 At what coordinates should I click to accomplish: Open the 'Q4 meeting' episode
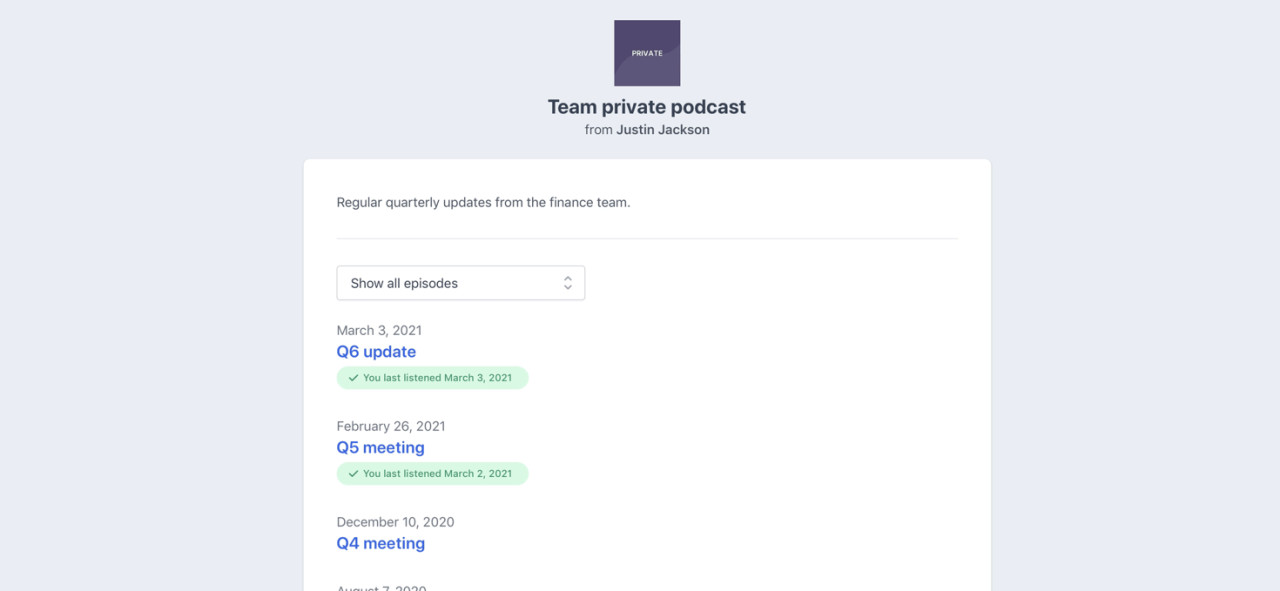[x=381, y=543]
